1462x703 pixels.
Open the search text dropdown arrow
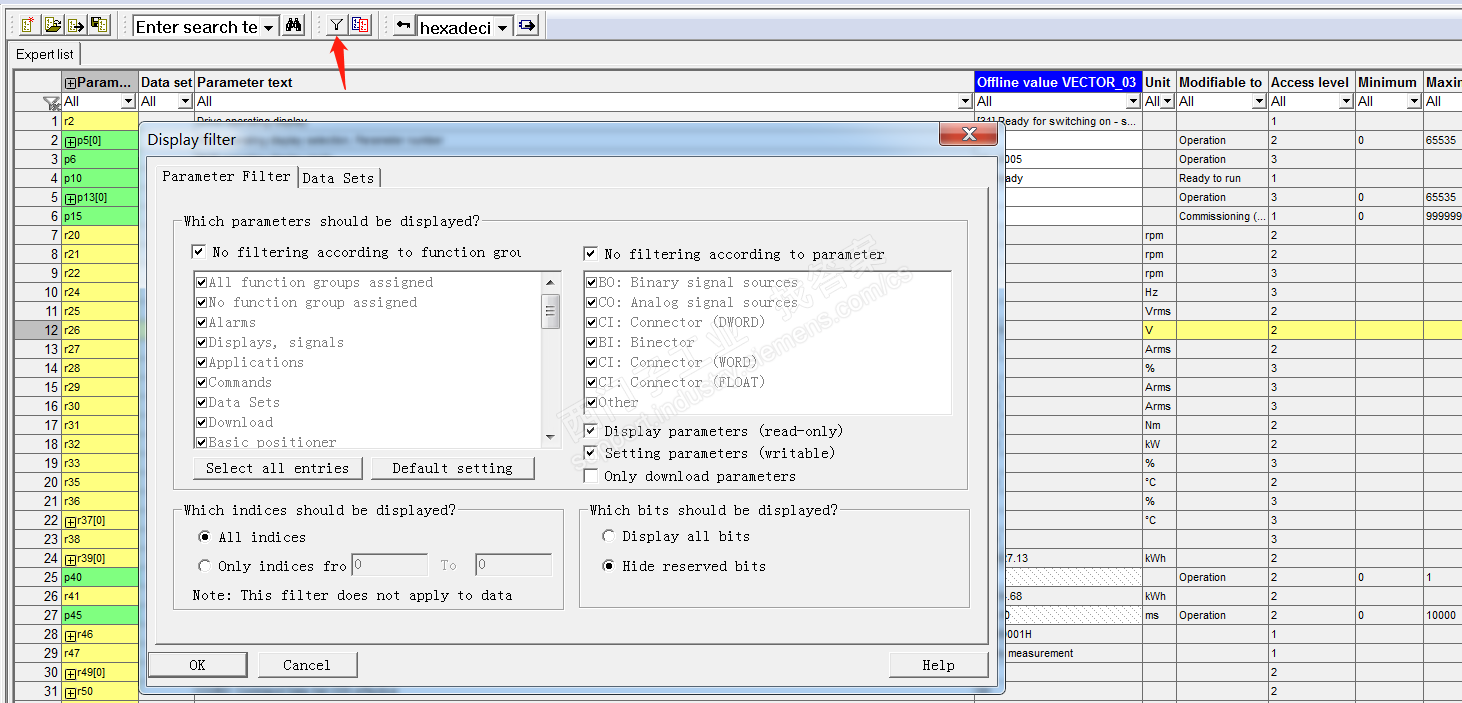tap(269, 27)
